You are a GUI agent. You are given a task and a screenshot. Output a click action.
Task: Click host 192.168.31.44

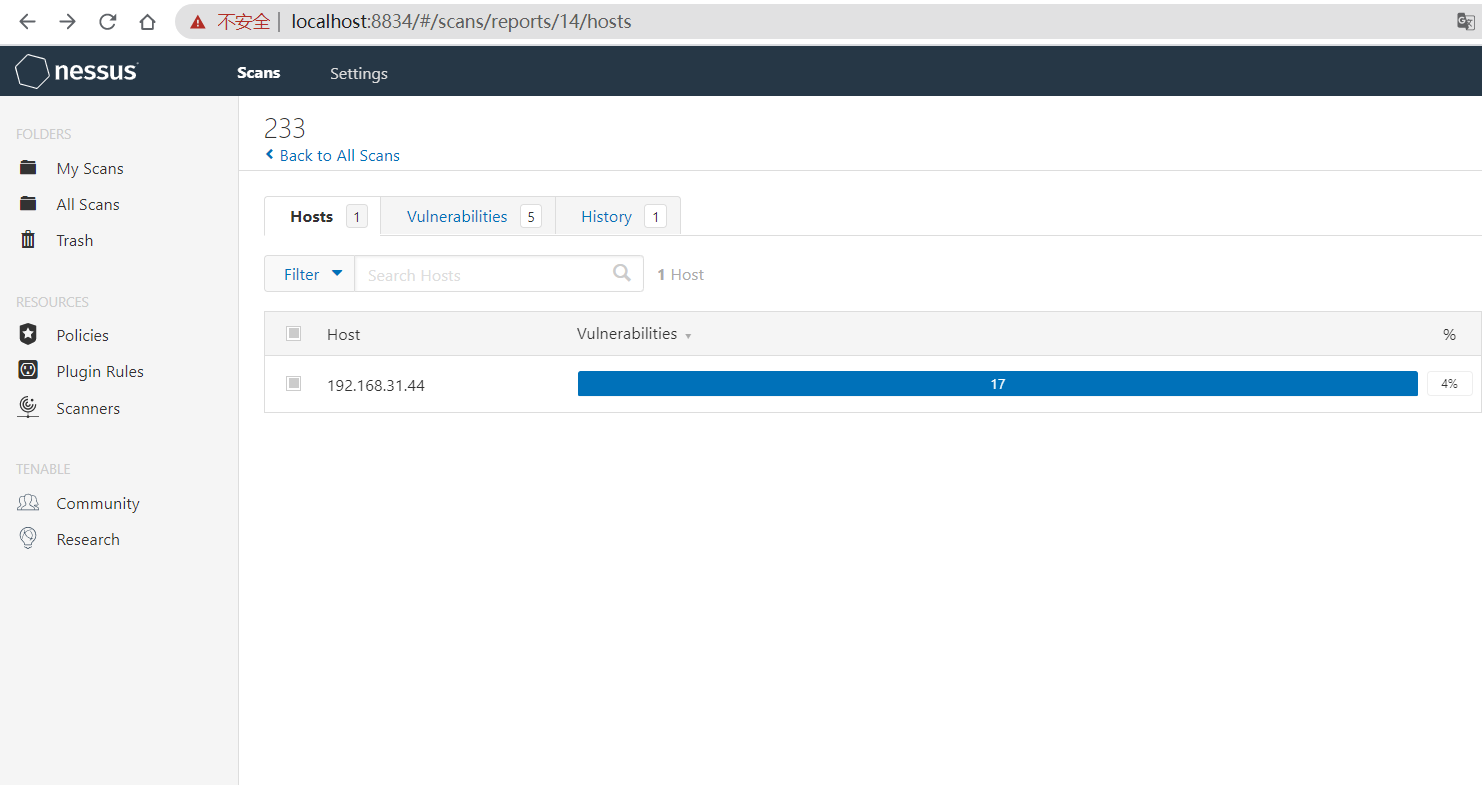[x=376, y=385]
